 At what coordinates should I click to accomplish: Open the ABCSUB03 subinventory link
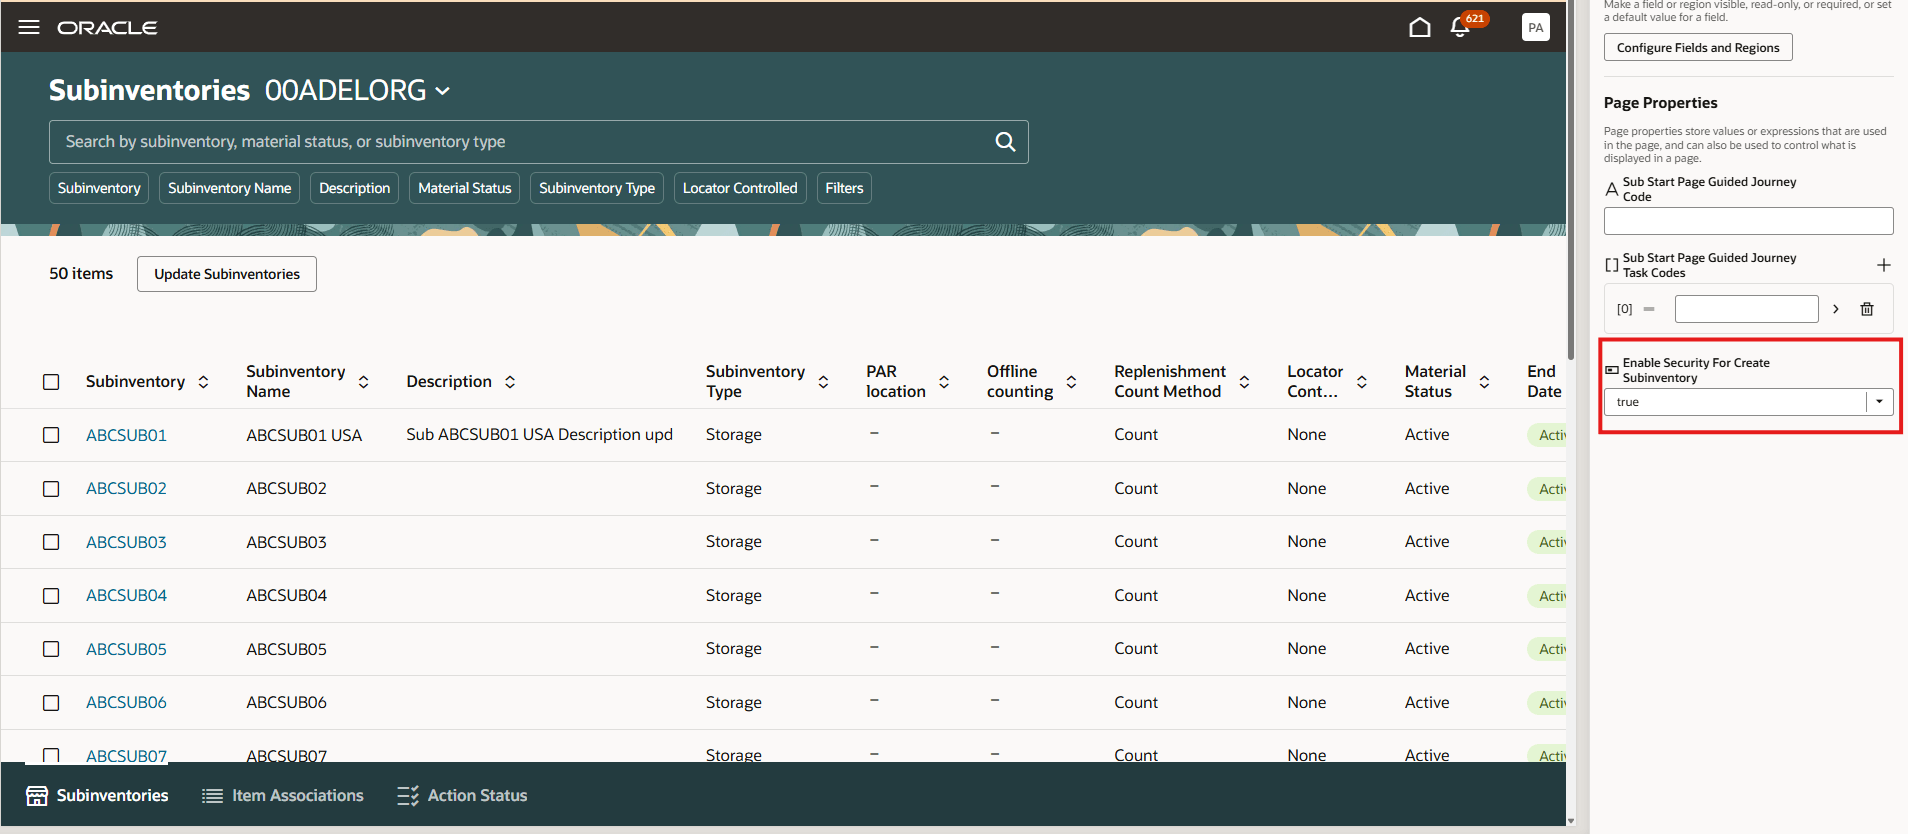pyautogui.click(x=126, y=542)
